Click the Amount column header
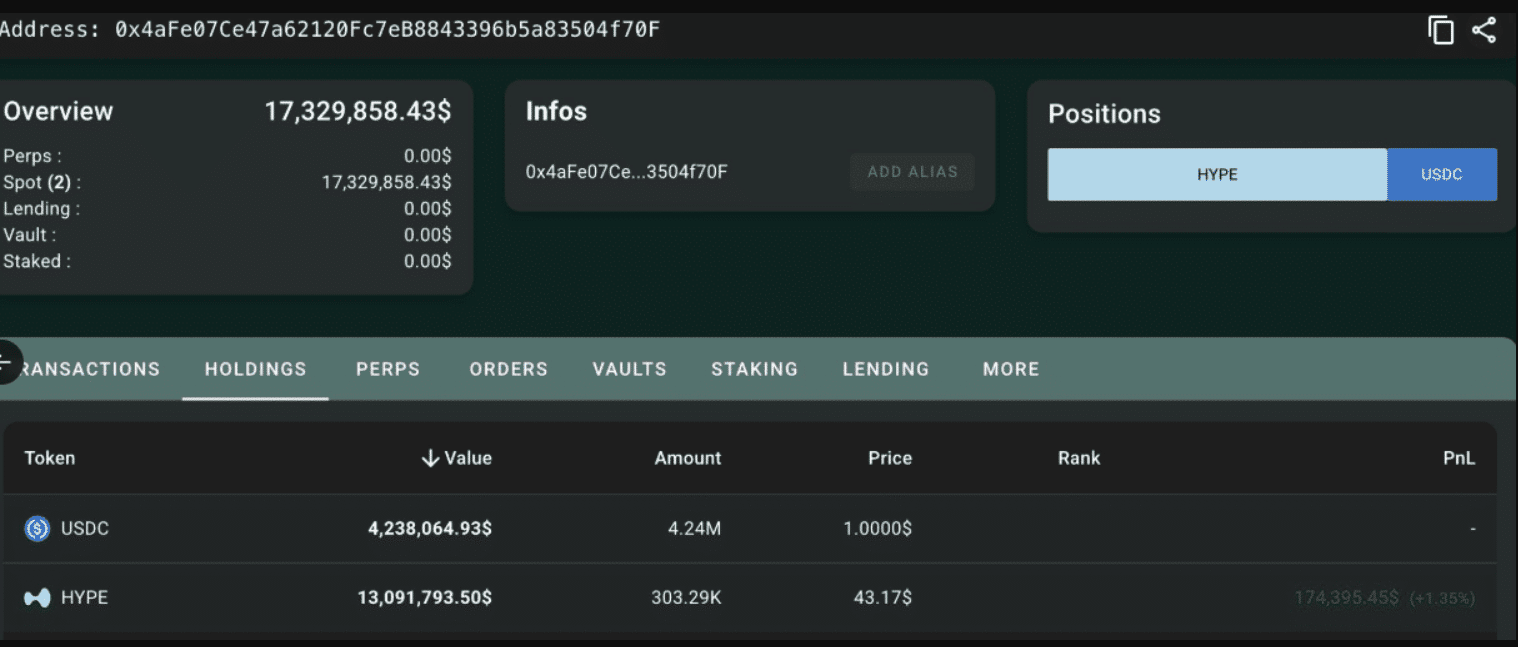This screenshot has width=1518, height=647. point(688,458)
